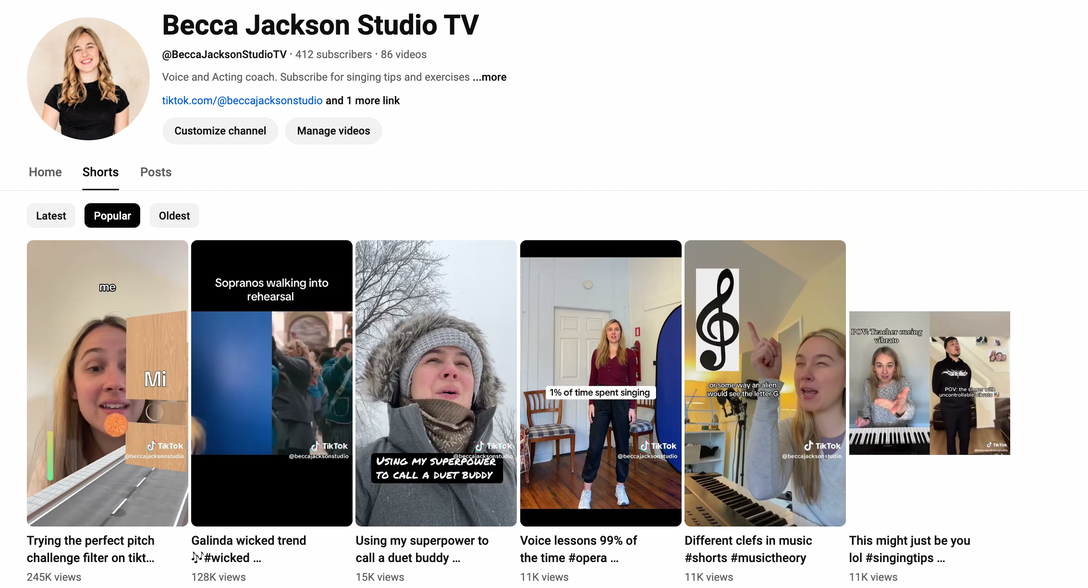Open the '1% of time spent singing' thumbnail
This screenshot has width=1088, height=588.
601,383
